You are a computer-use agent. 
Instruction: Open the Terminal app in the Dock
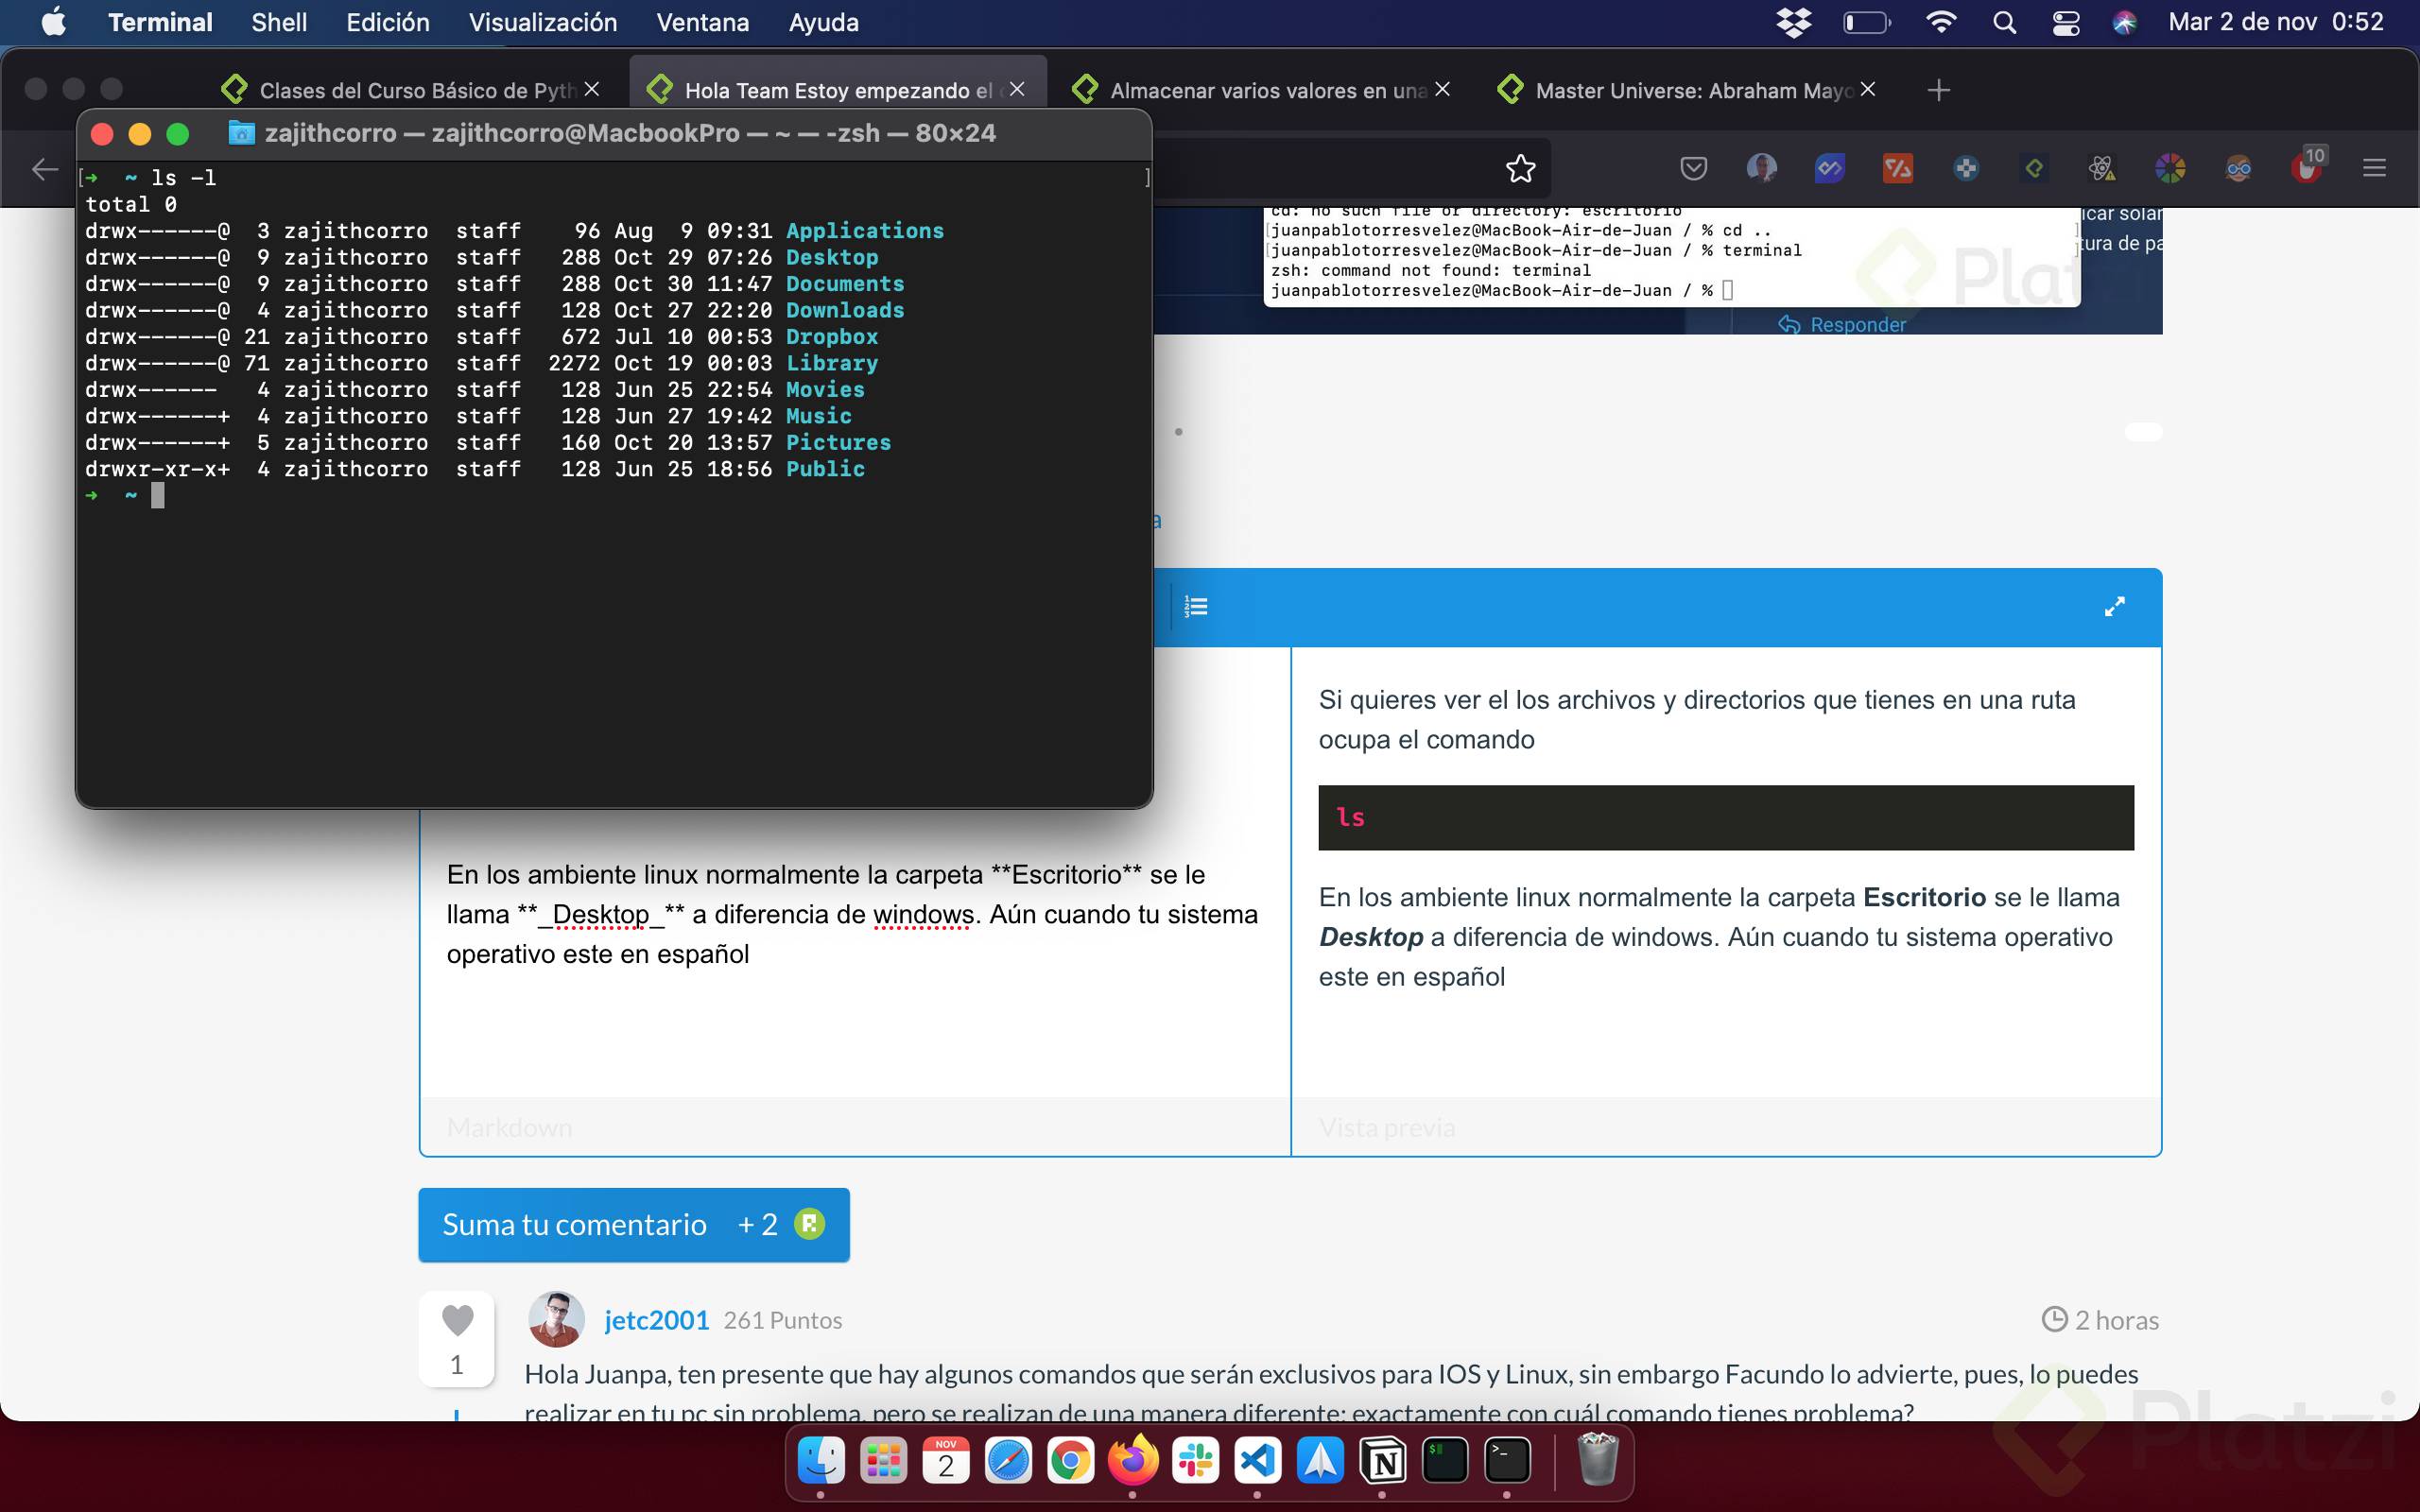pos(1507,1461)
